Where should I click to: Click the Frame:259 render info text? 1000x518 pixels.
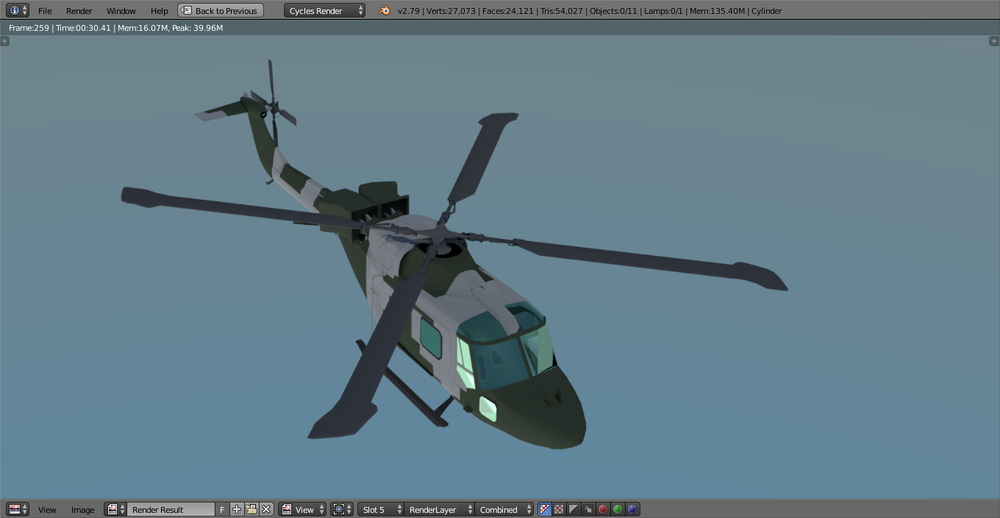(x=29, y=28)
